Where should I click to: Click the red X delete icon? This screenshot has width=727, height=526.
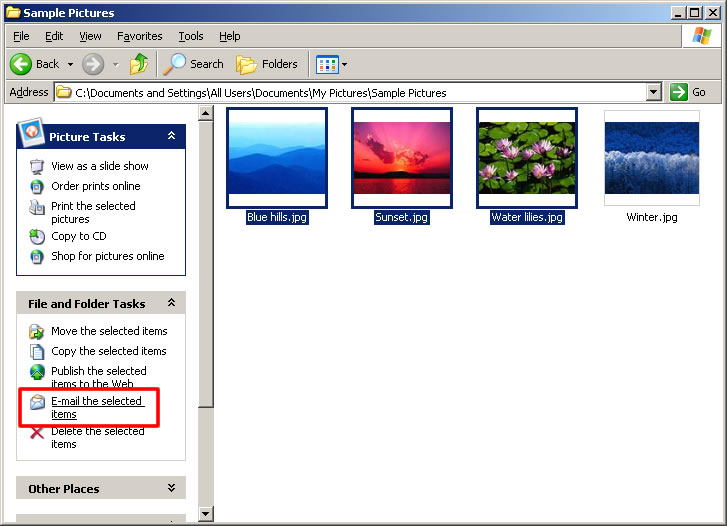tap(37, 433)
